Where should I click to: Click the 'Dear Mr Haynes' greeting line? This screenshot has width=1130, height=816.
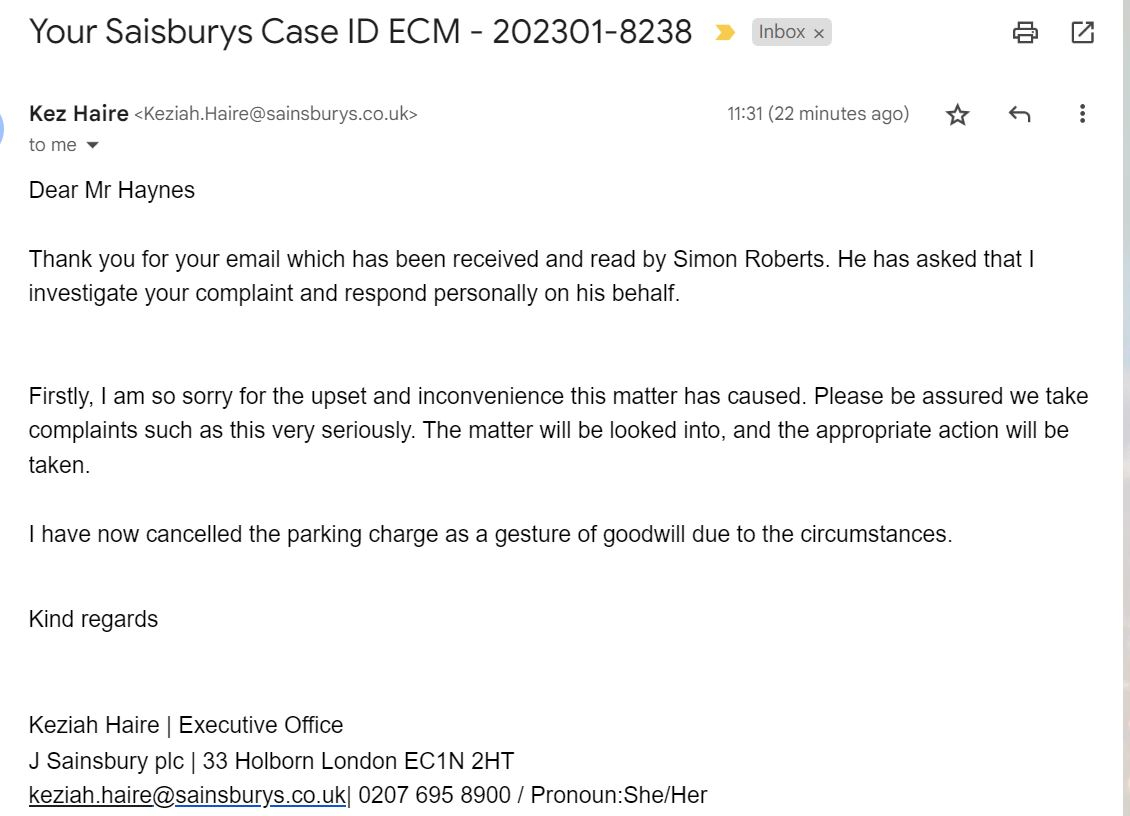coord(112,190)
